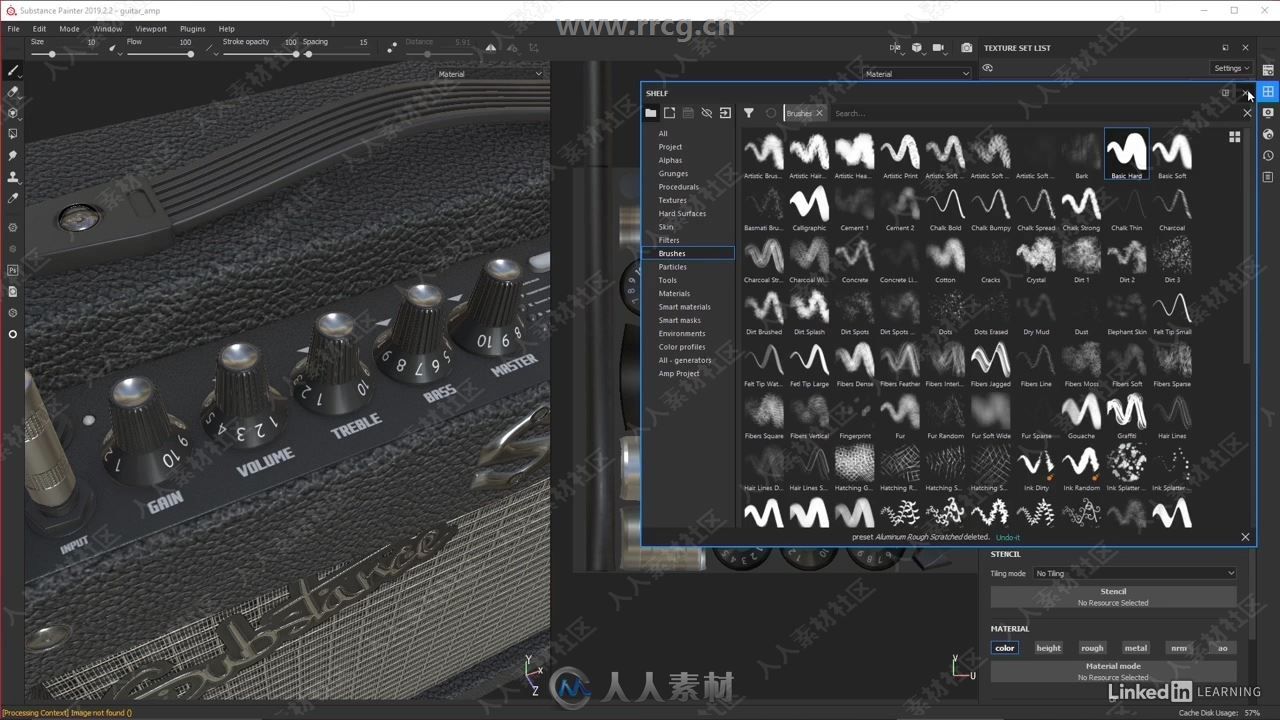This screenshot has height=720, width=1280.
Task: Toggle the color material channel
Action: pos(1005,648)
